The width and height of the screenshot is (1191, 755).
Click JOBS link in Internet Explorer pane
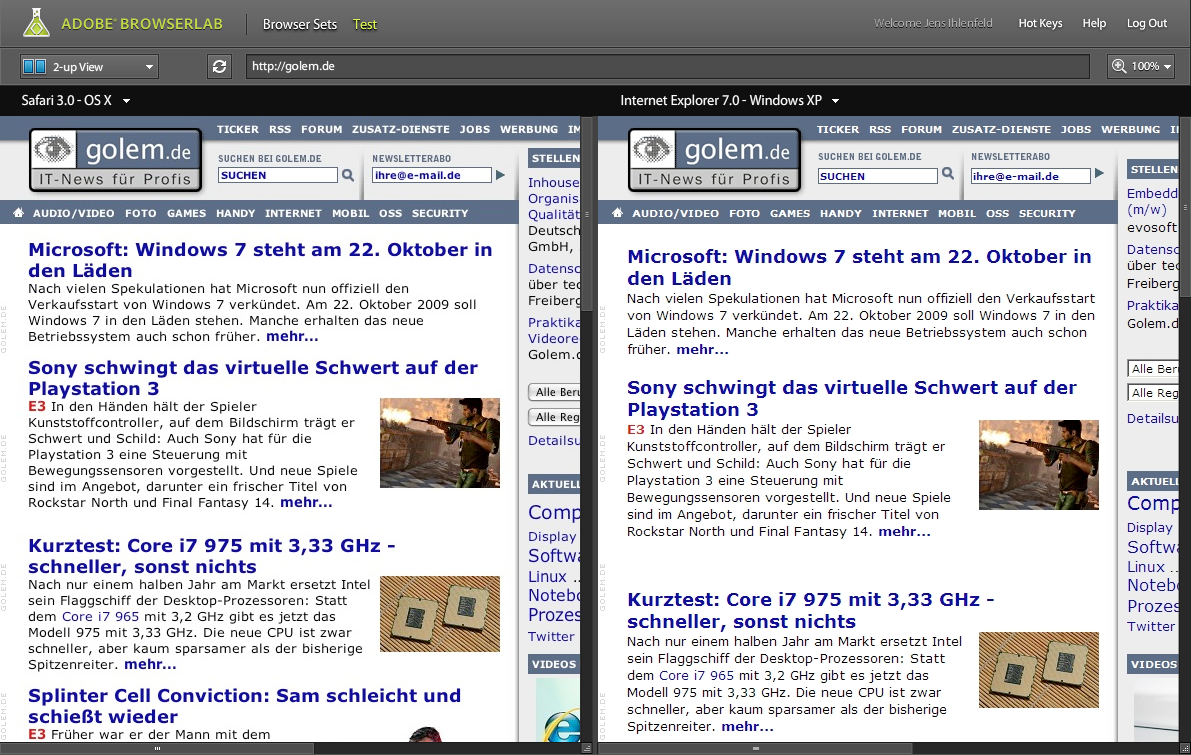pyautogui.click(x=1076, y=129)
